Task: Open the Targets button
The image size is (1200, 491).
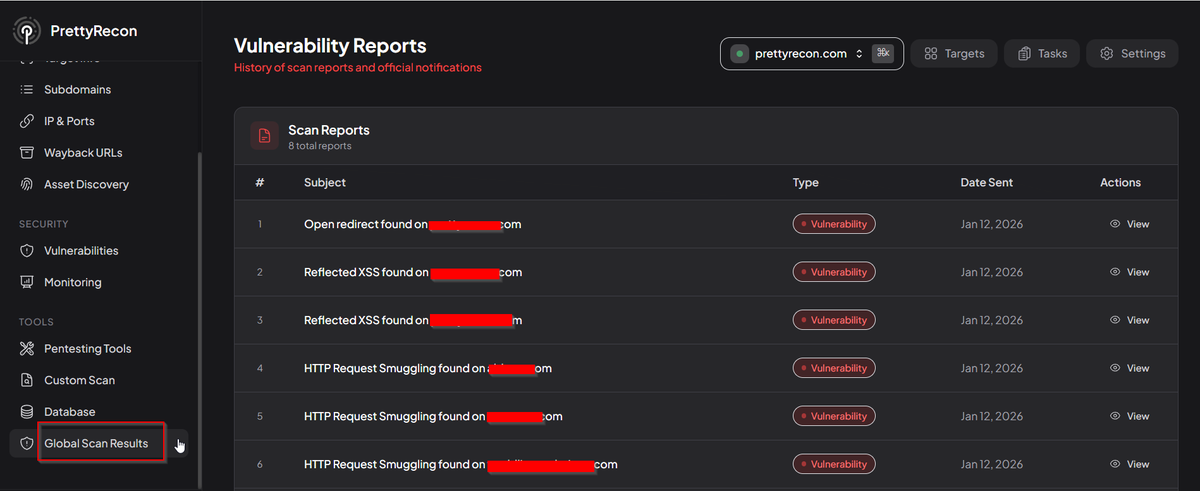Action: point(954,54)
